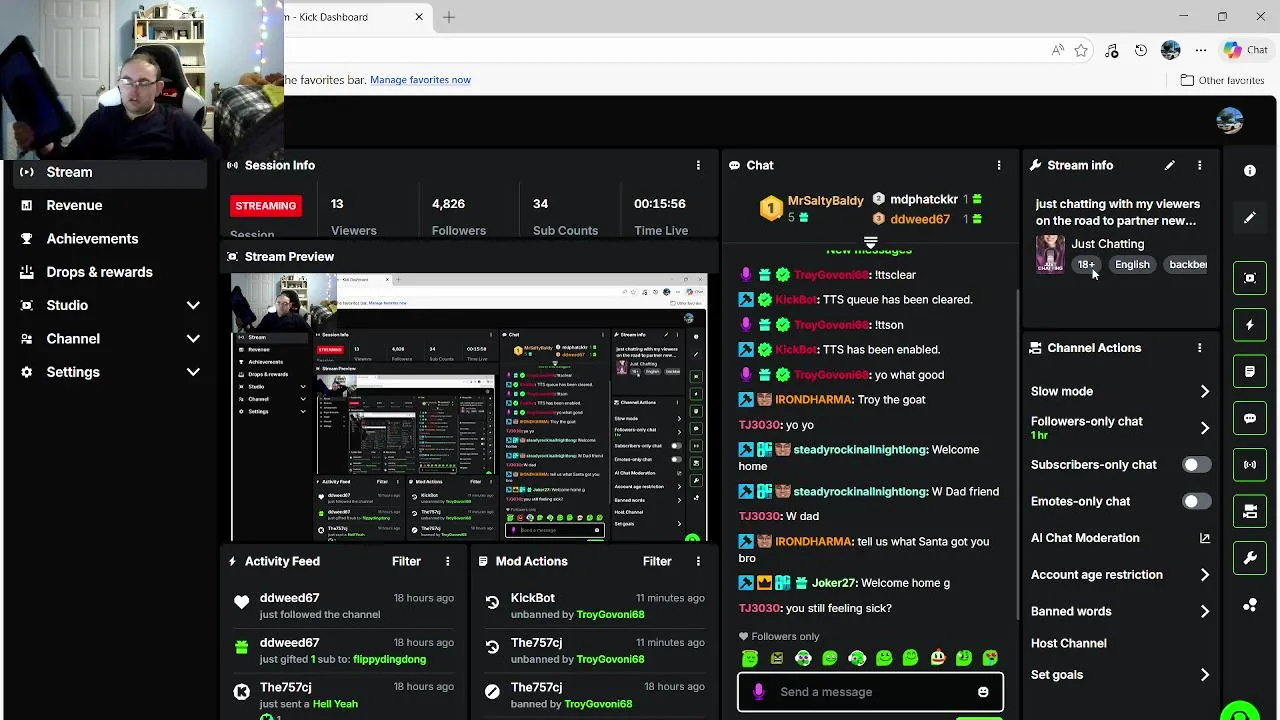Viewport: 1280px width, 720px height.
Task: Expand the Studio sidebar section
Action: tap(110, 305)
